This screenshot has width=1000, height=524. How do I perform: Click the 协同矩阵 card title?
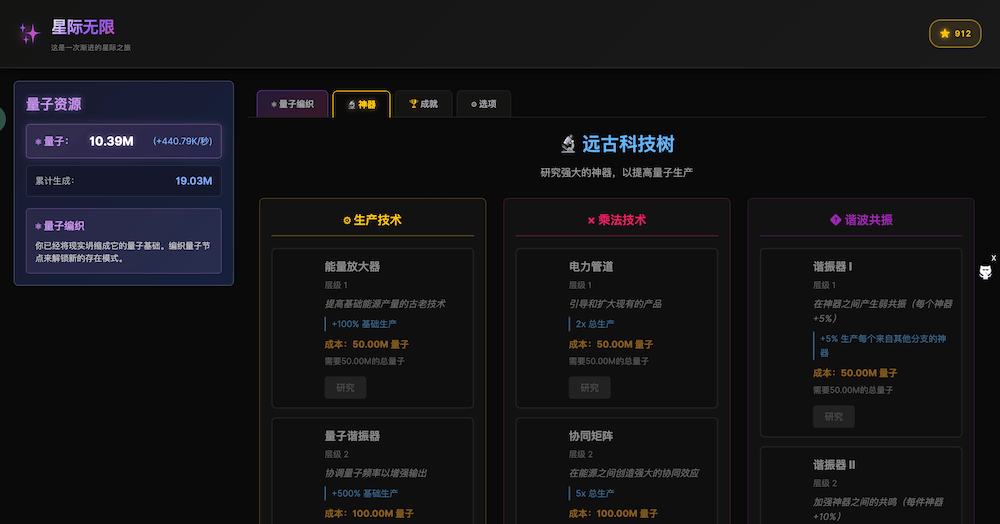point(590,436)
